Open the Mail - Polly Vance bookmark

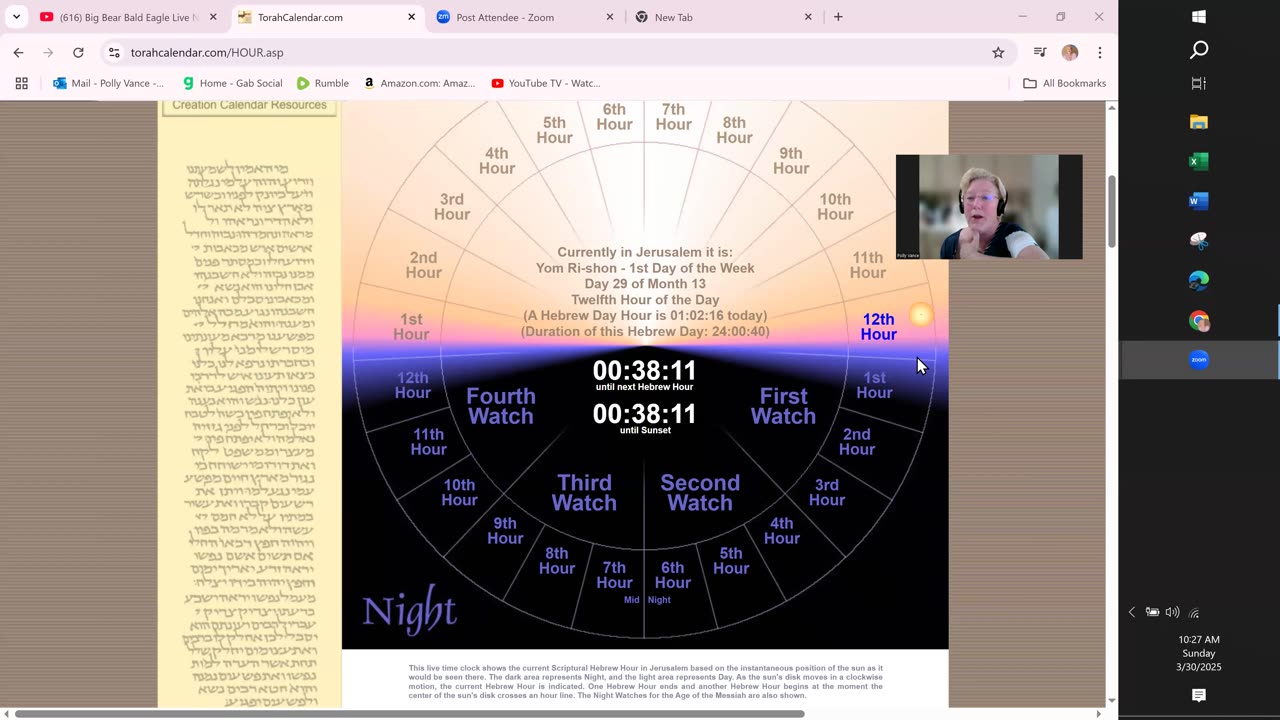108,83
